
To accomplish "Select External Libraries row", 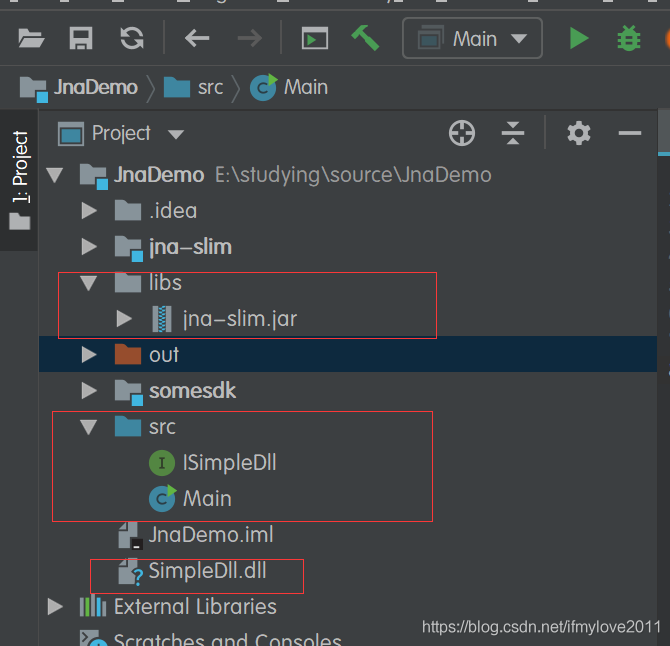I will click(x=348, y=607).
